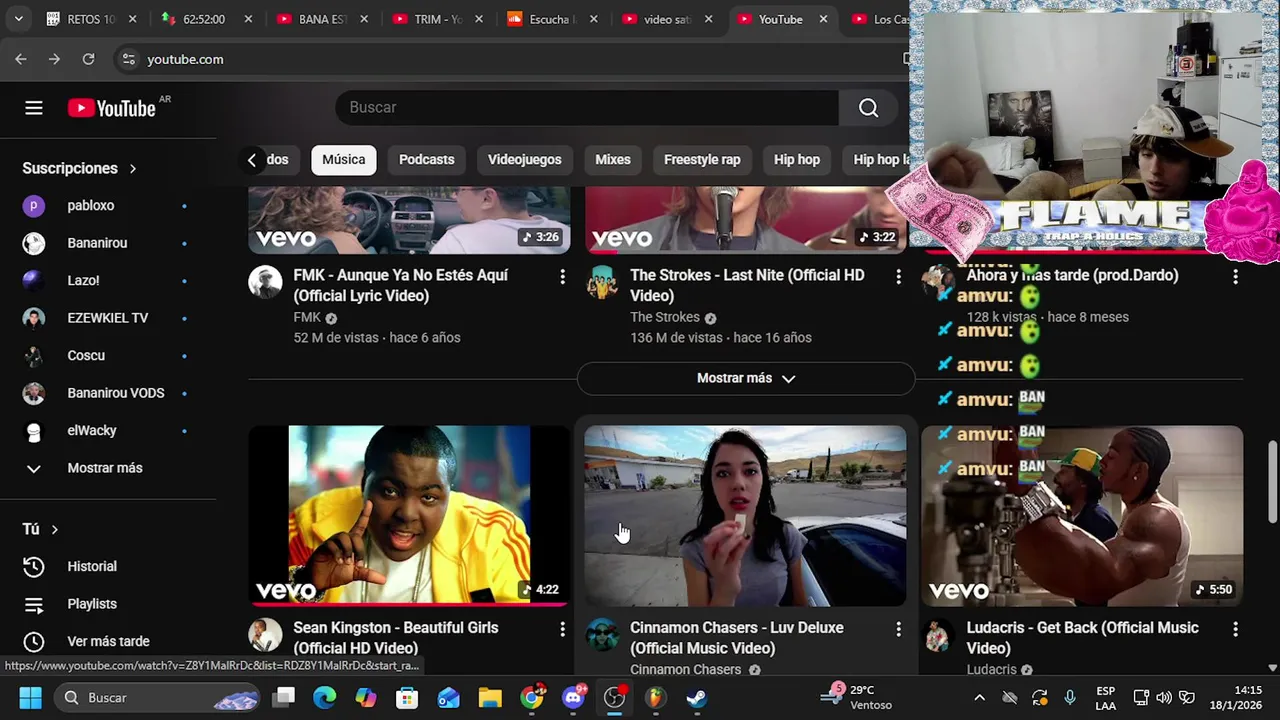
Task: Switch to the video sat tab
Action: tap(666, 19)
